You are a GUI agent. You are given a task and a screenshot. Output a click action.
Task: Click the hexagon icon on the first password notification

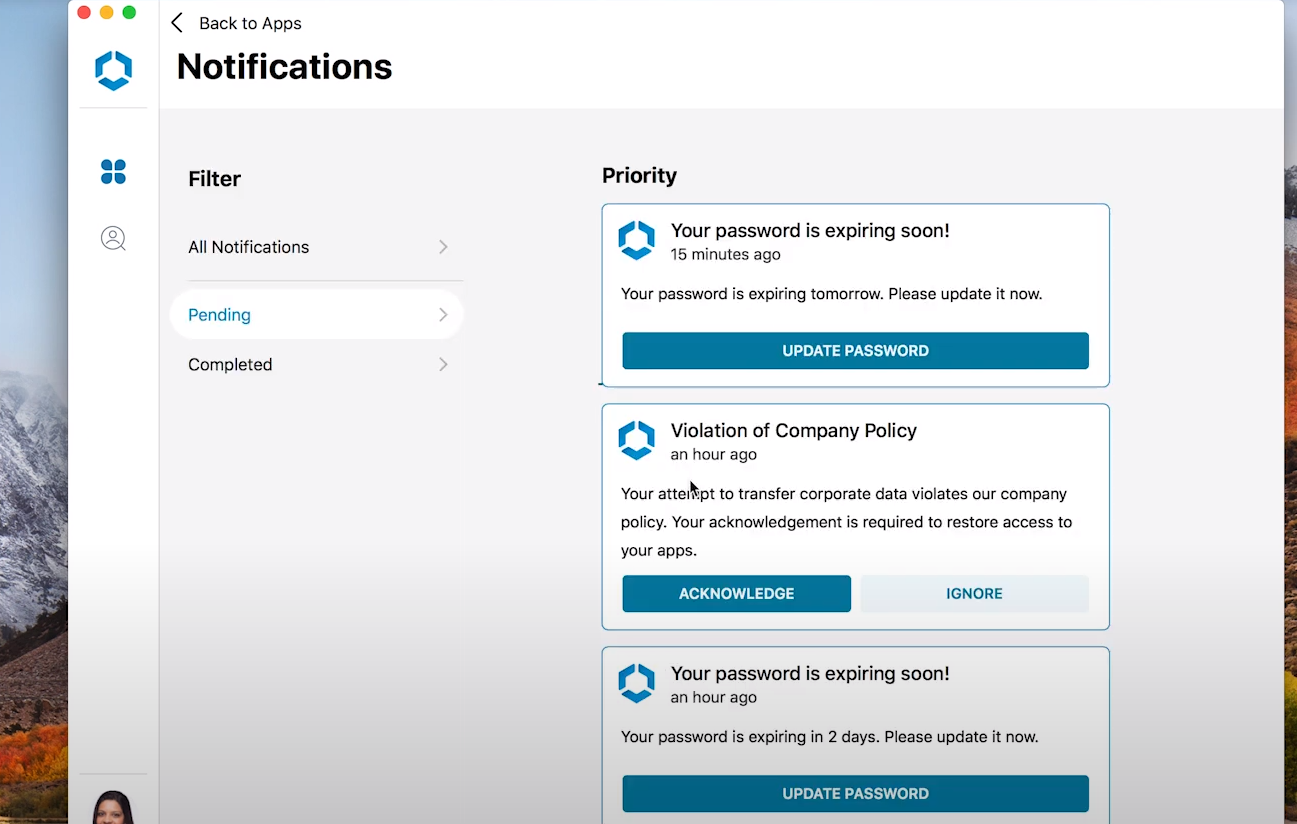point(637,240)
